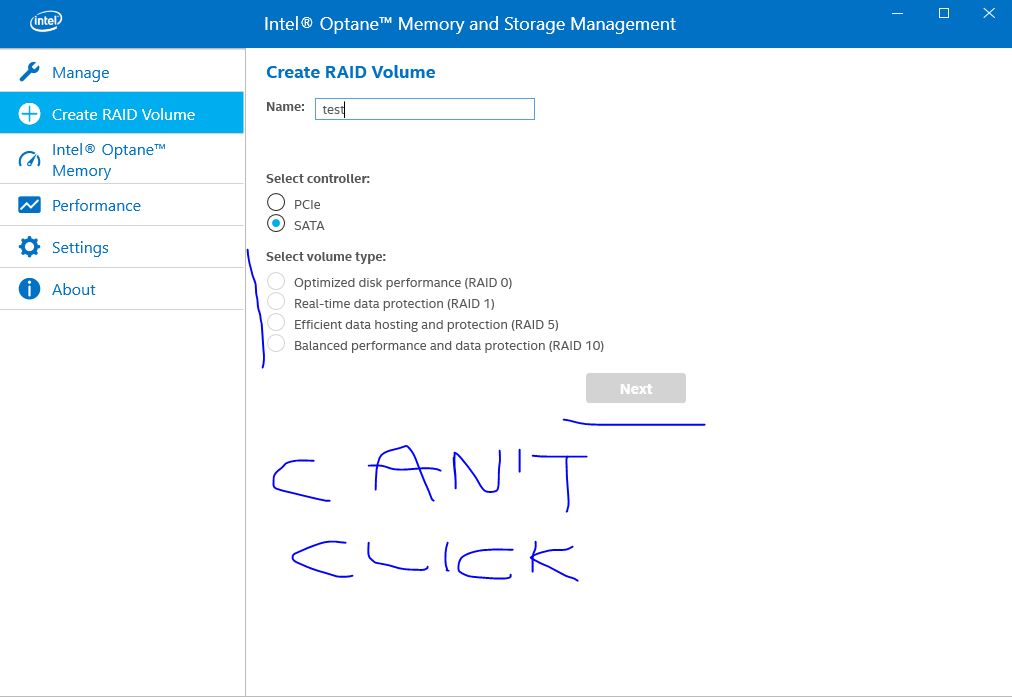Screen dimensions: 1012x698
Task: Open the Create RAID Volume menu item
Action: click(122, 113)
